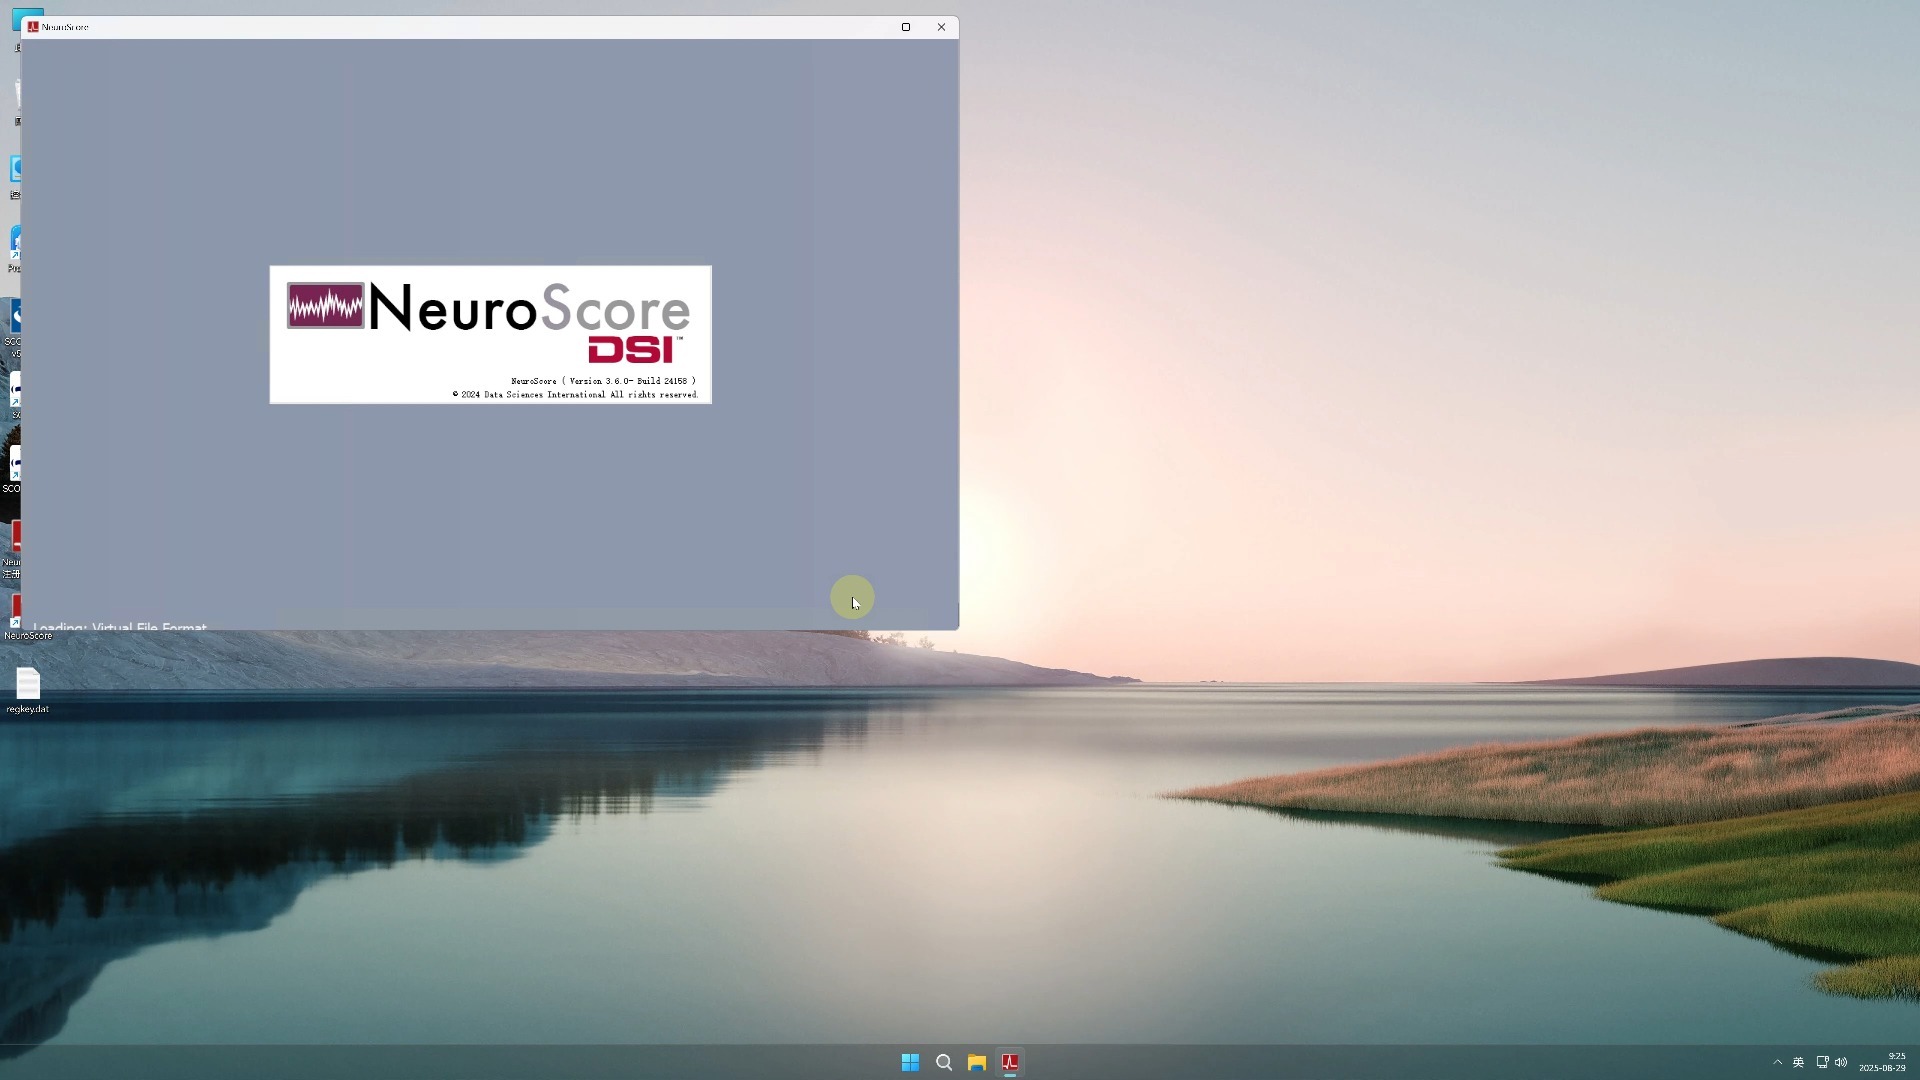Image resolution: width=1920 pixels, height=1080 pixels.
Task: Close the NeuroScore window
Action: click(941, 27)
